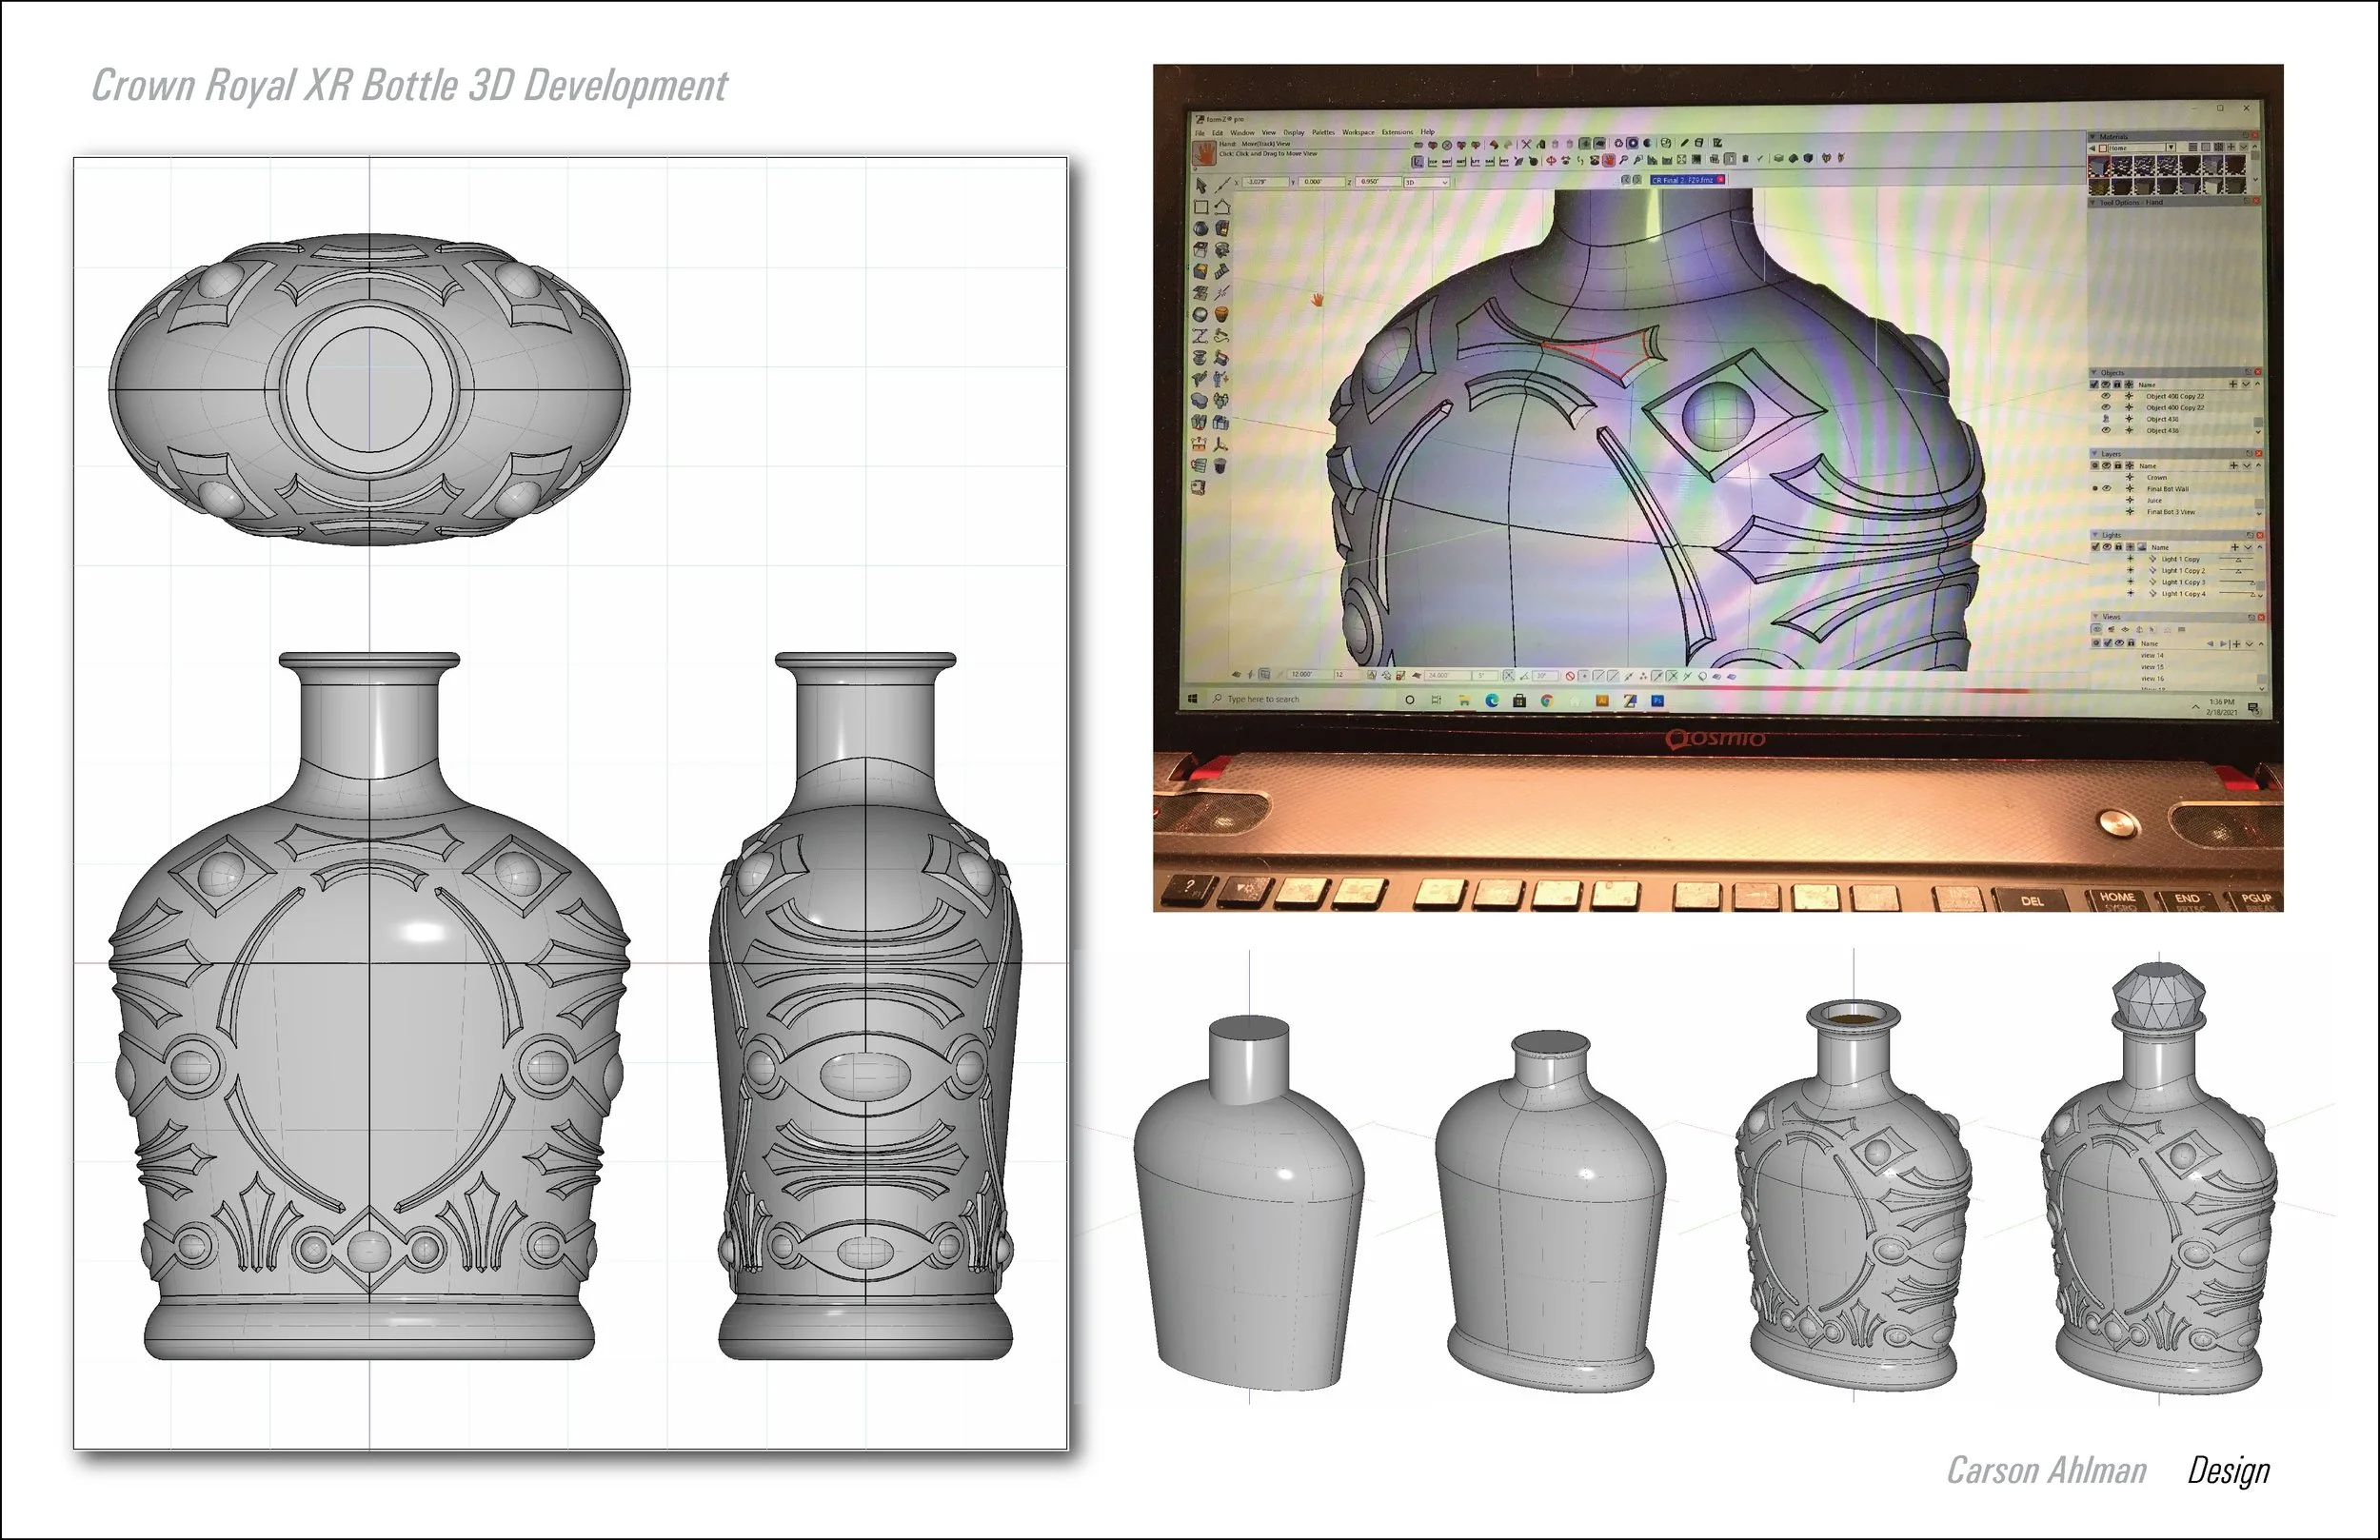2380x1540 pixels.
Task: Collapse the Lights palette using its disclosure triangle
Action: pyautogui.click(x=2096, y=535)
